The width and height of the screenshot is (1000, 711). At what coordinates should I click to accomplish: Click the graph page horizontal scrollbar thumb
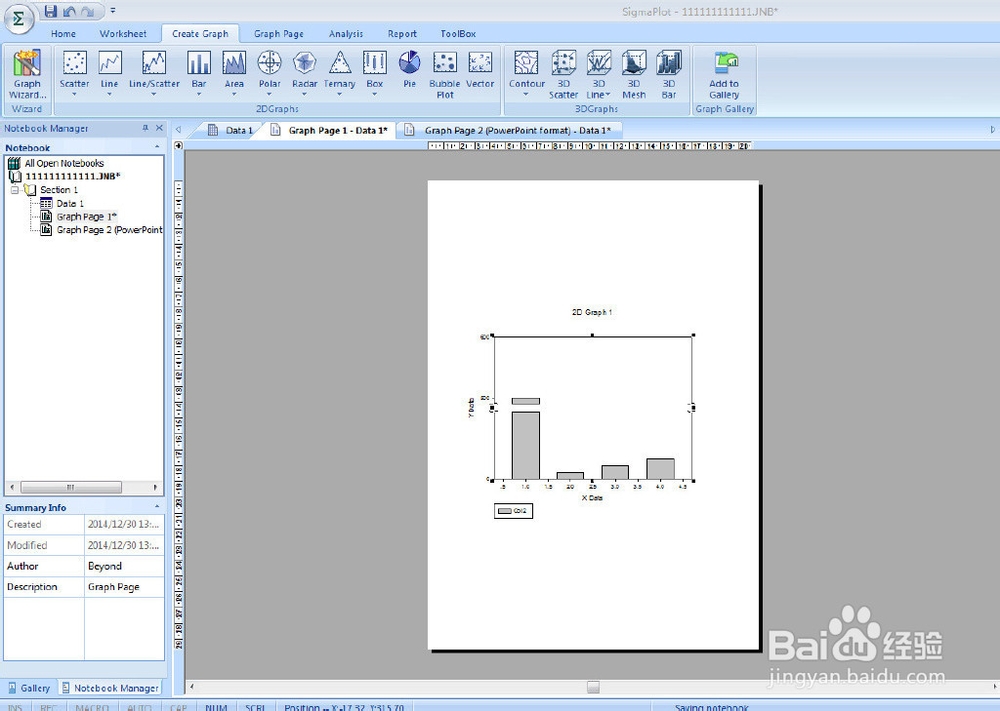coord(593,687)
